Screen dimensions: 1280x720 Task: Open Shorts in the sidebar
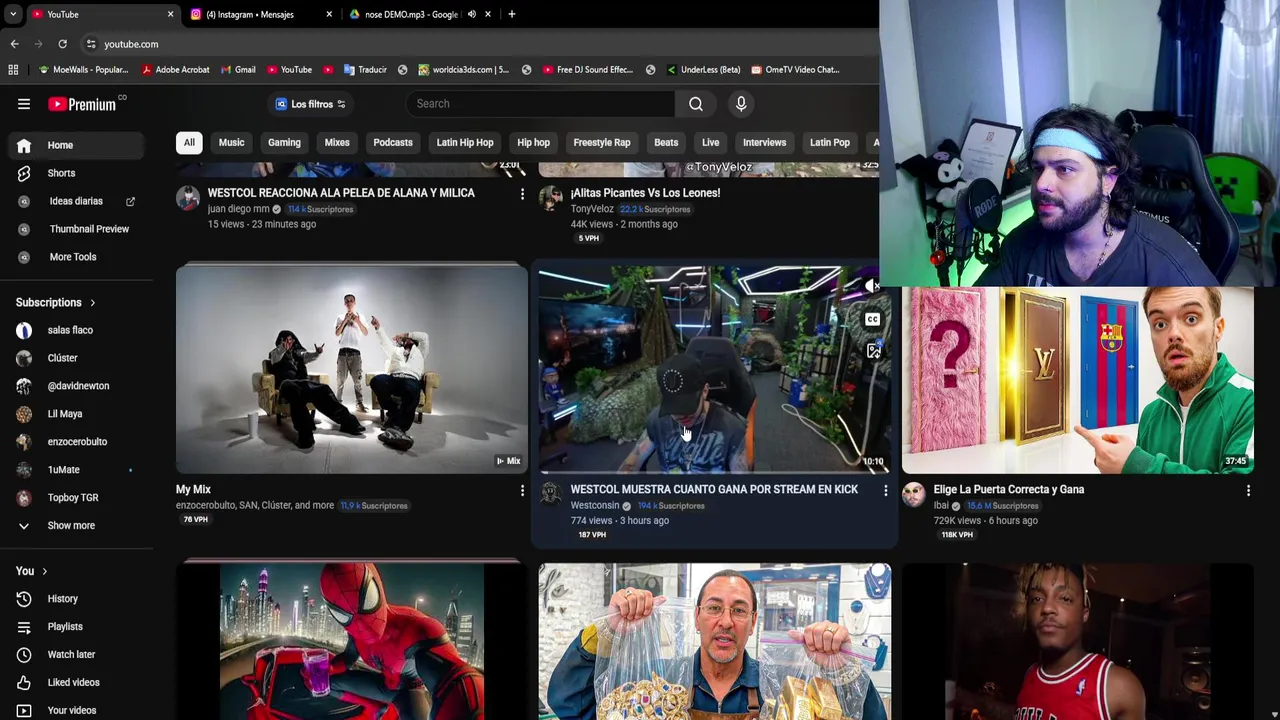point(76,173)
